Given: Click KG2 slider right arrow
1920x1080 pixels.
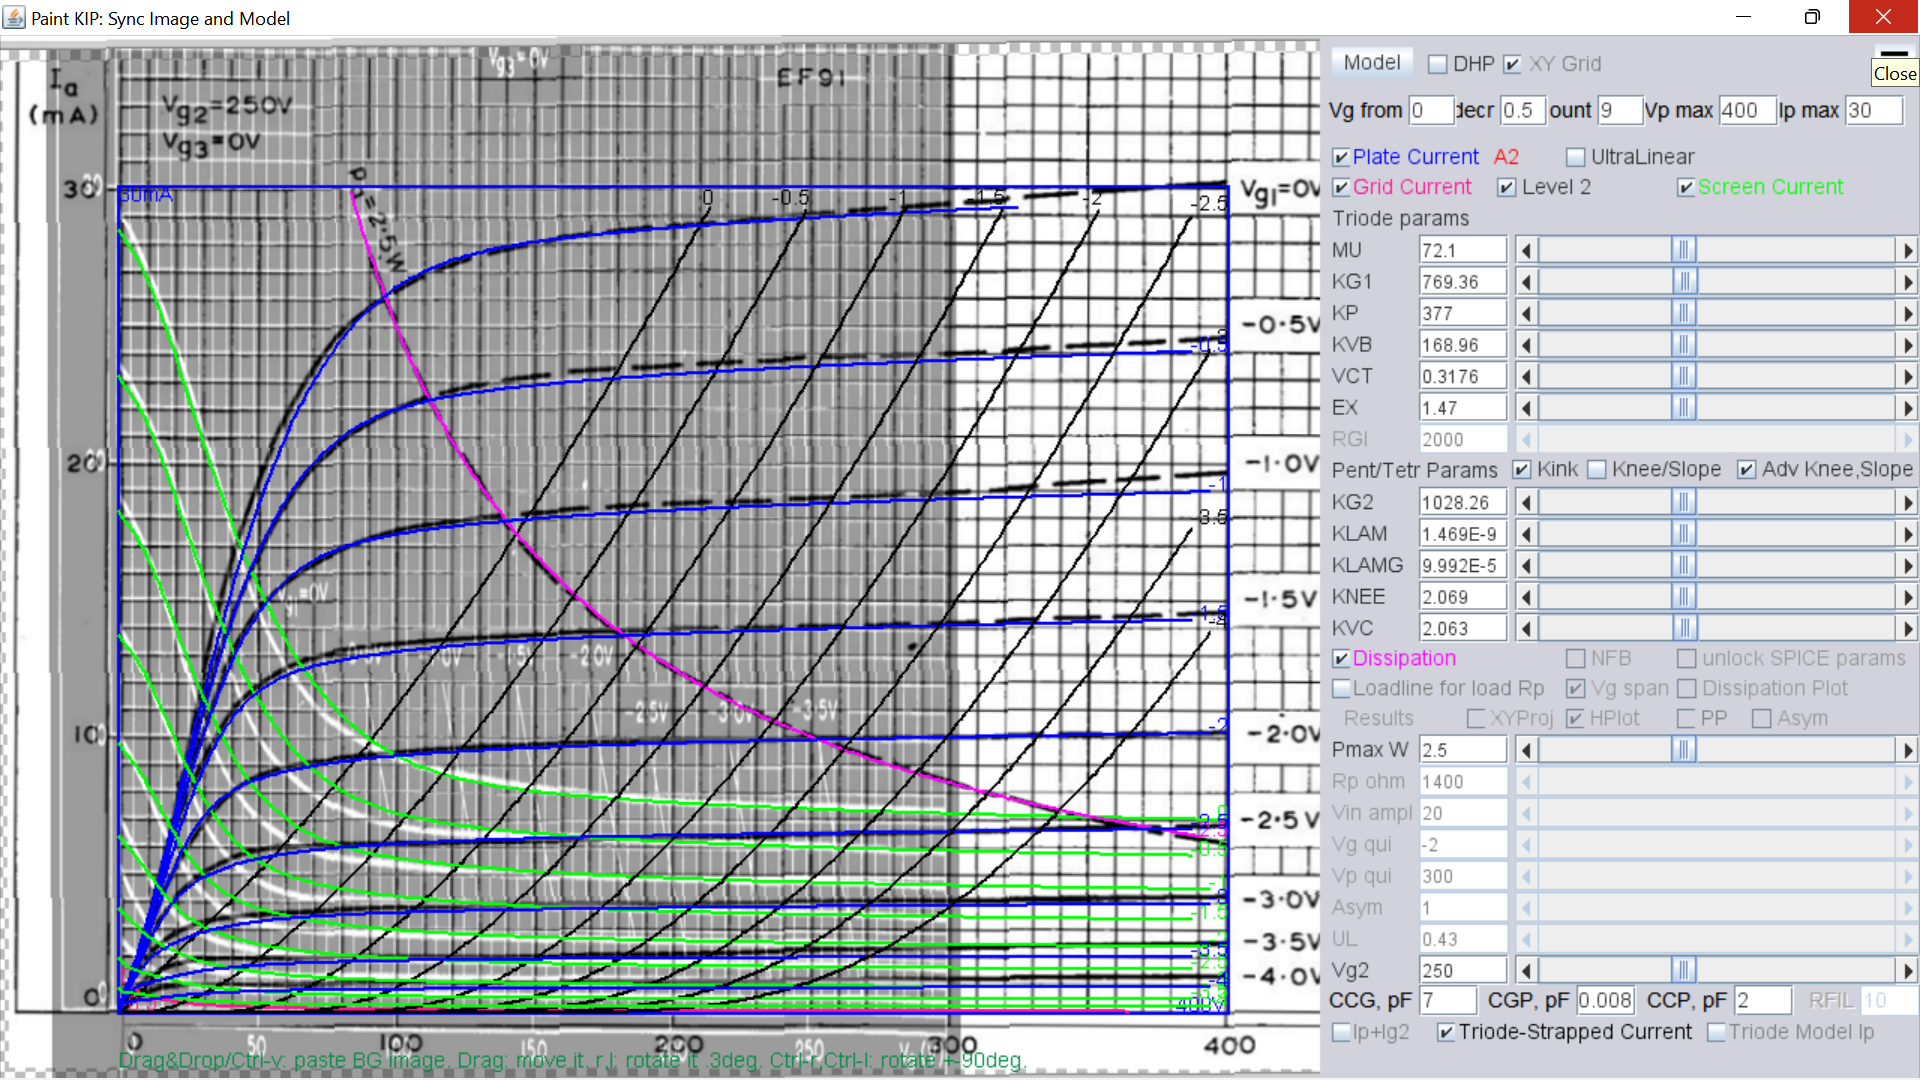Looking at the screenshot, I should [1907, 502].
